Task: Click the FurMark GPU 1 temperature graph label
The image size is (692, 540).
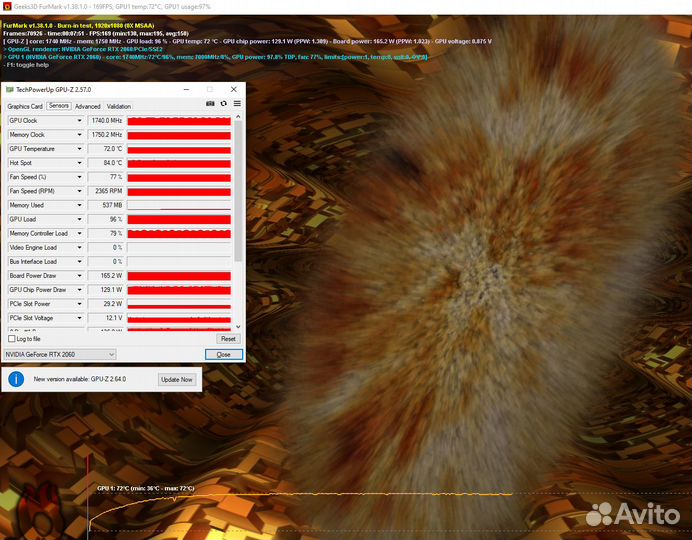Action: click(x=146, y=488)
